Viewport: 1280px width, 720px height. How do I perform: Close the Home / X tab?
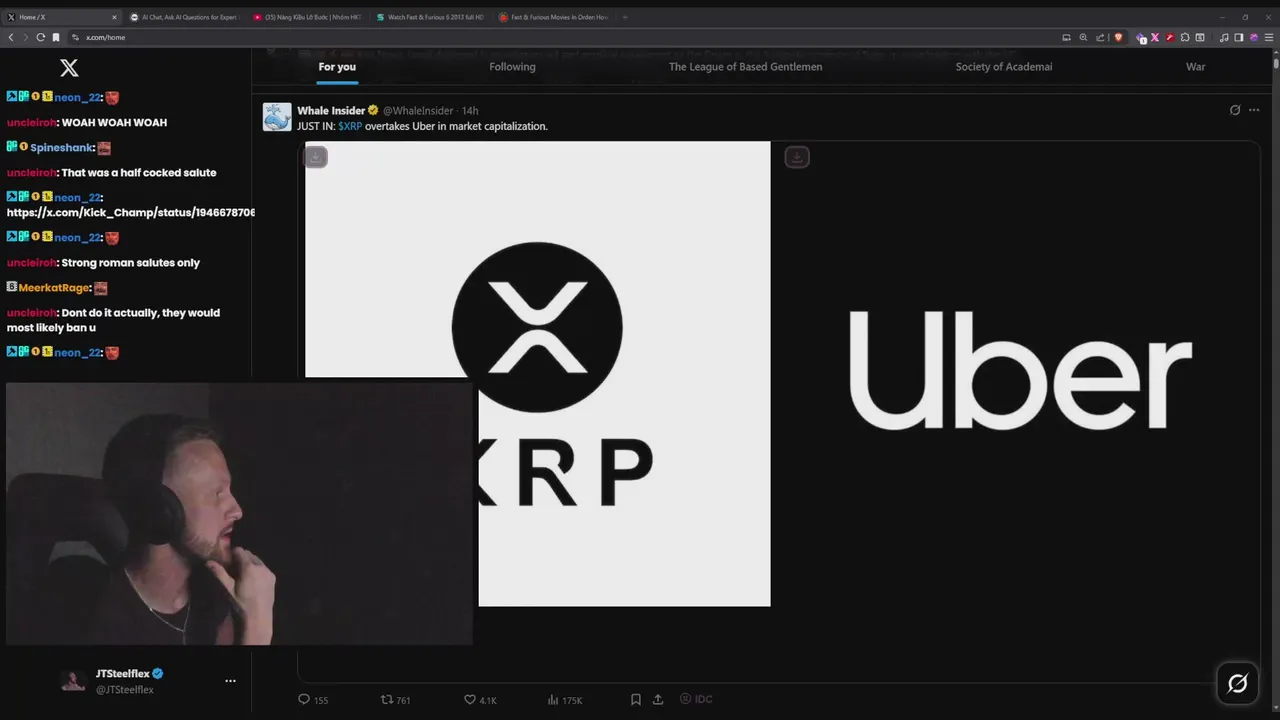(114, 17)
